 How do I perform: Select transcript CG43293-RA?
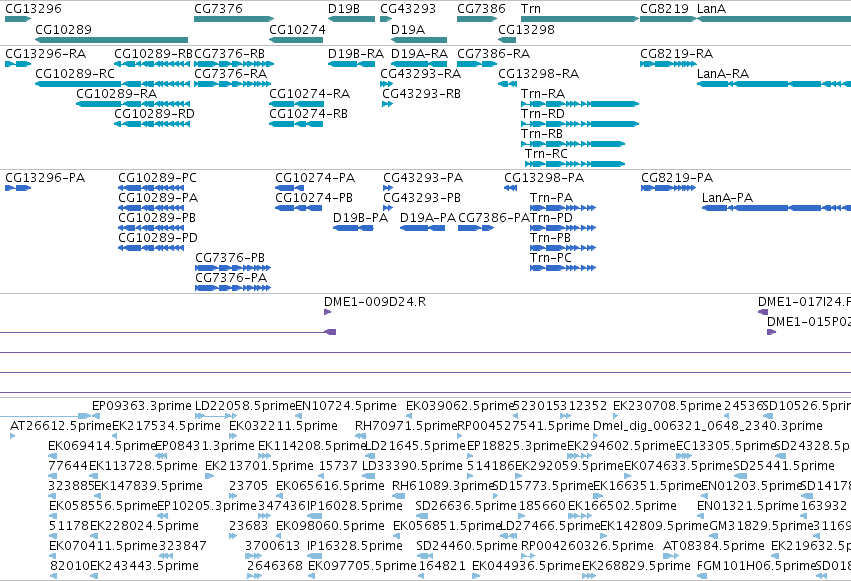386,84
